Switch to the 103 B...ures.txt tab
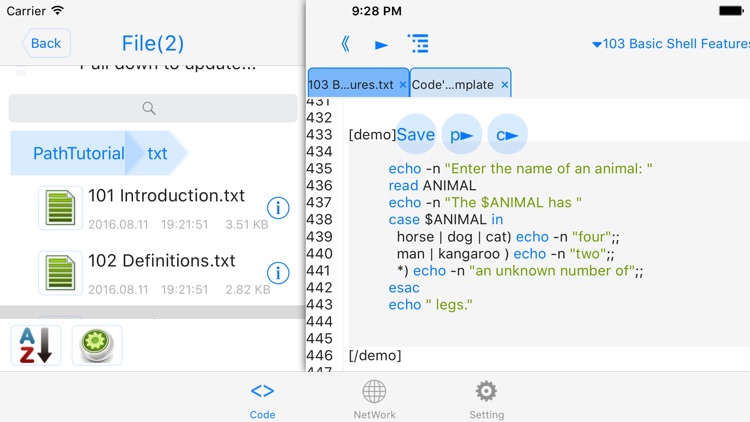750x422 pixels. (350, 85)
